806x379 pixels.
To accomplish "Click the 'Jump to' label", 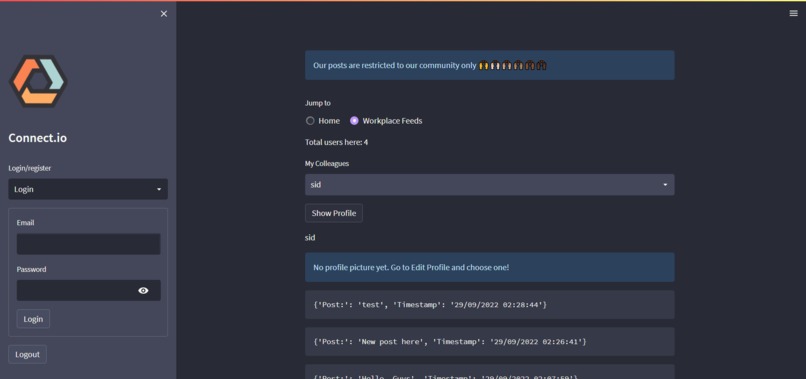I will (318, 103).
